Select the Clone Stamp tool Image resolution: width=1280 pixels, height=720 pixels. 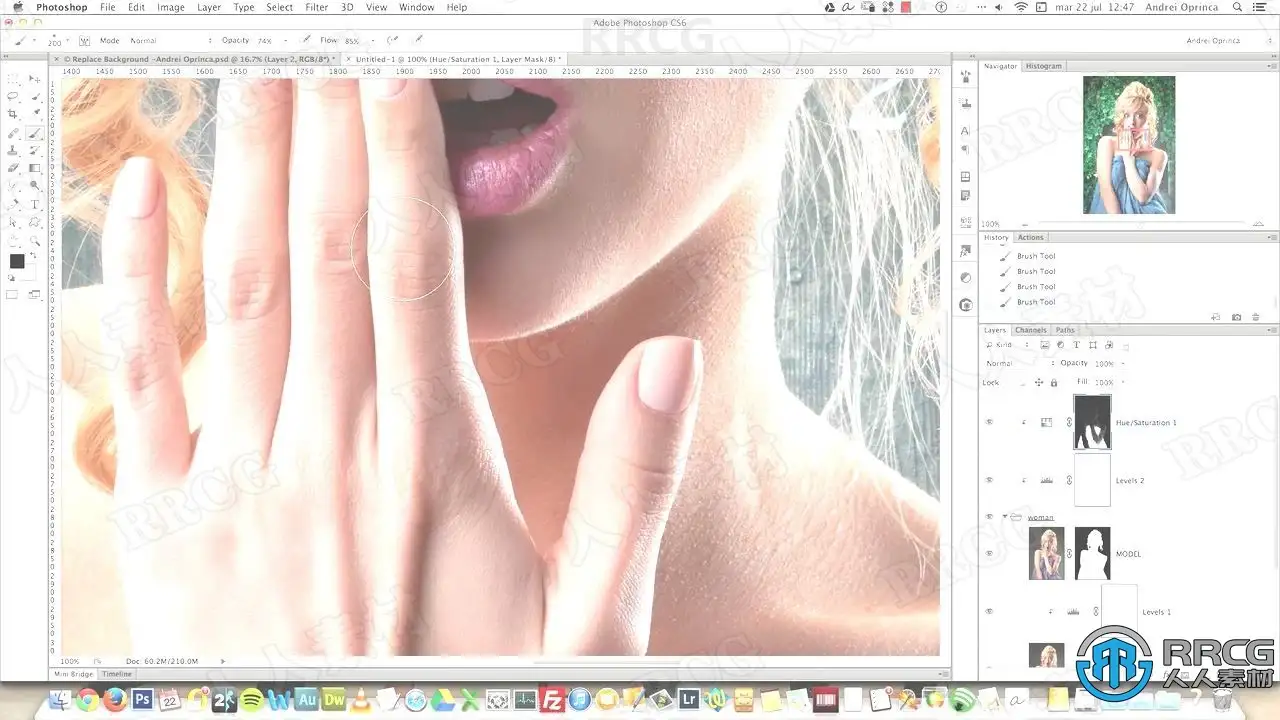pyautogui.click(x=13, y=151)
